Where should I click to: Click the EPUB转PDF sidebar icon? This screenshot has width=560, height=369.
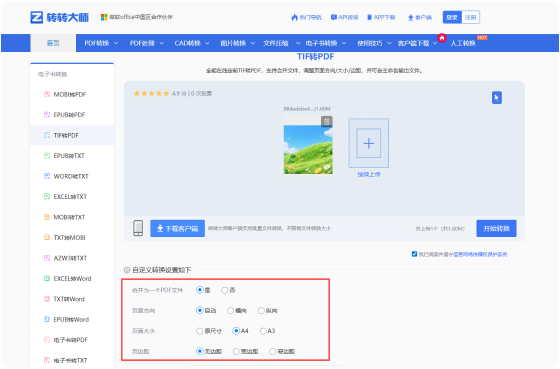pos(47,115)
